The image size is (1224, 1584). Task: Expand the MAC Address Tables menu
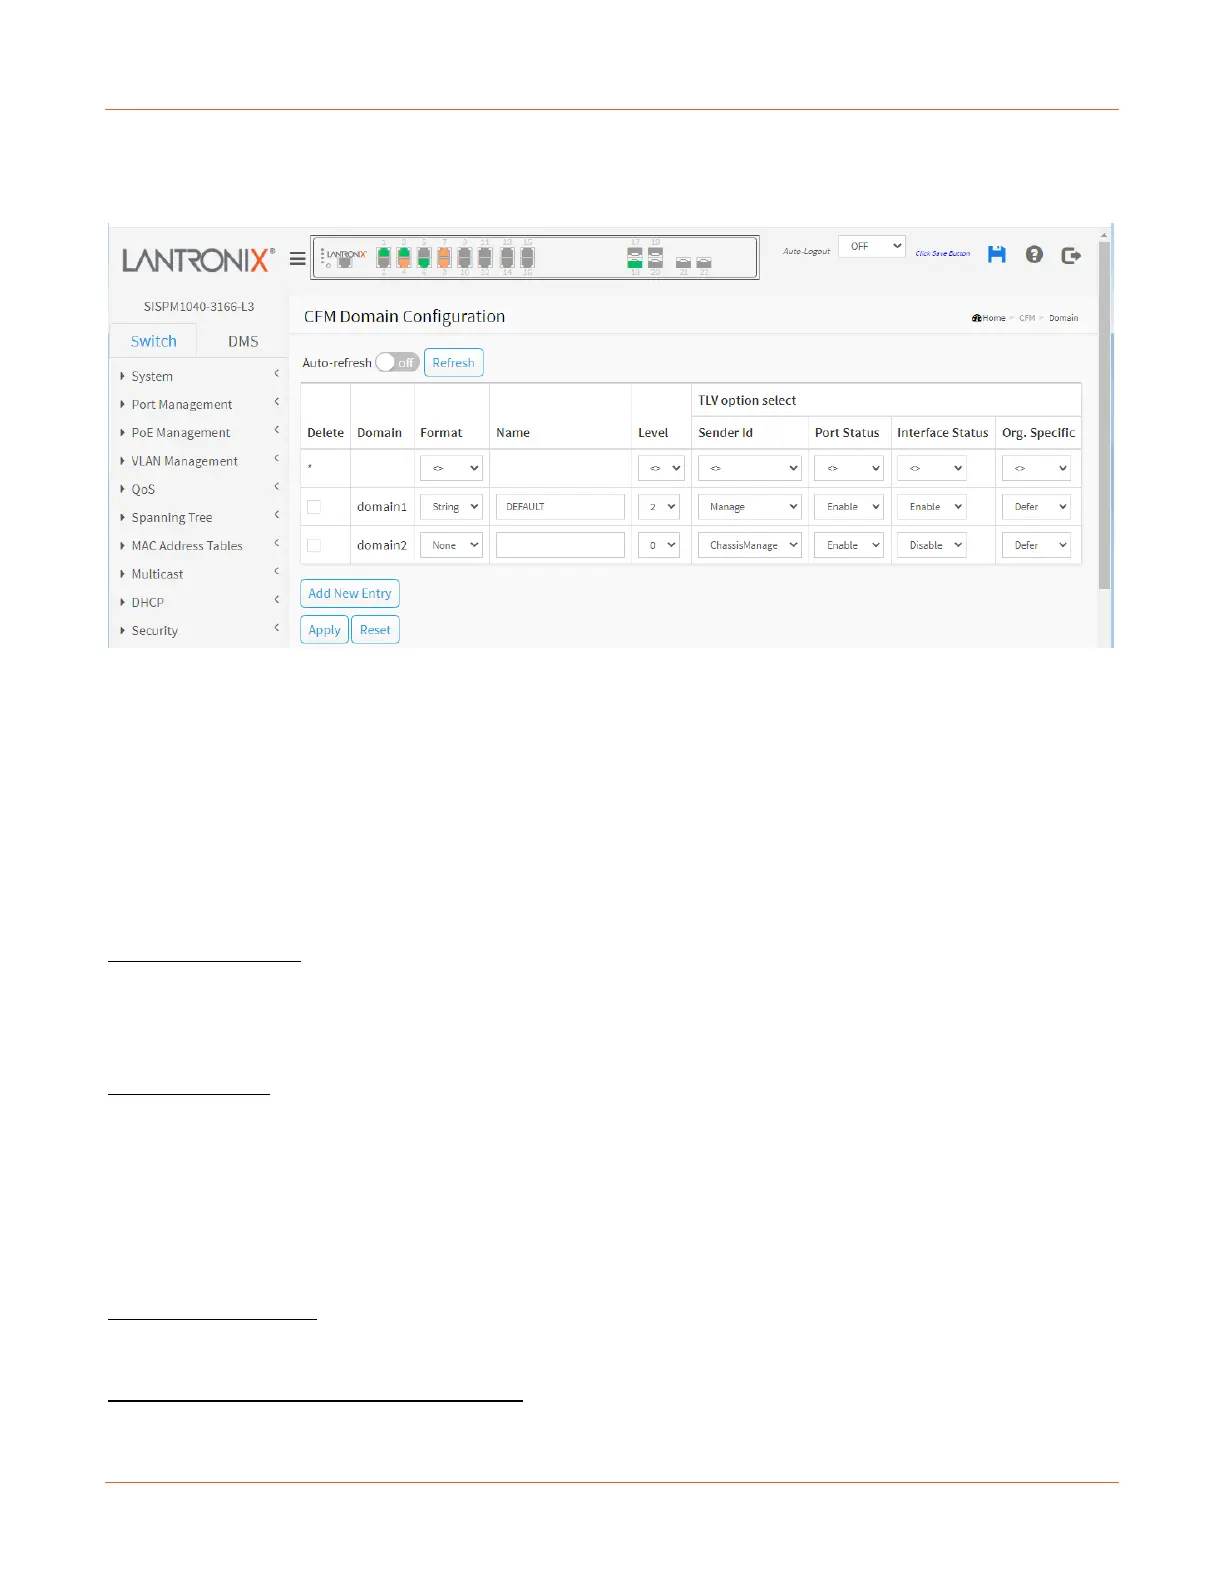coord(199,545)
